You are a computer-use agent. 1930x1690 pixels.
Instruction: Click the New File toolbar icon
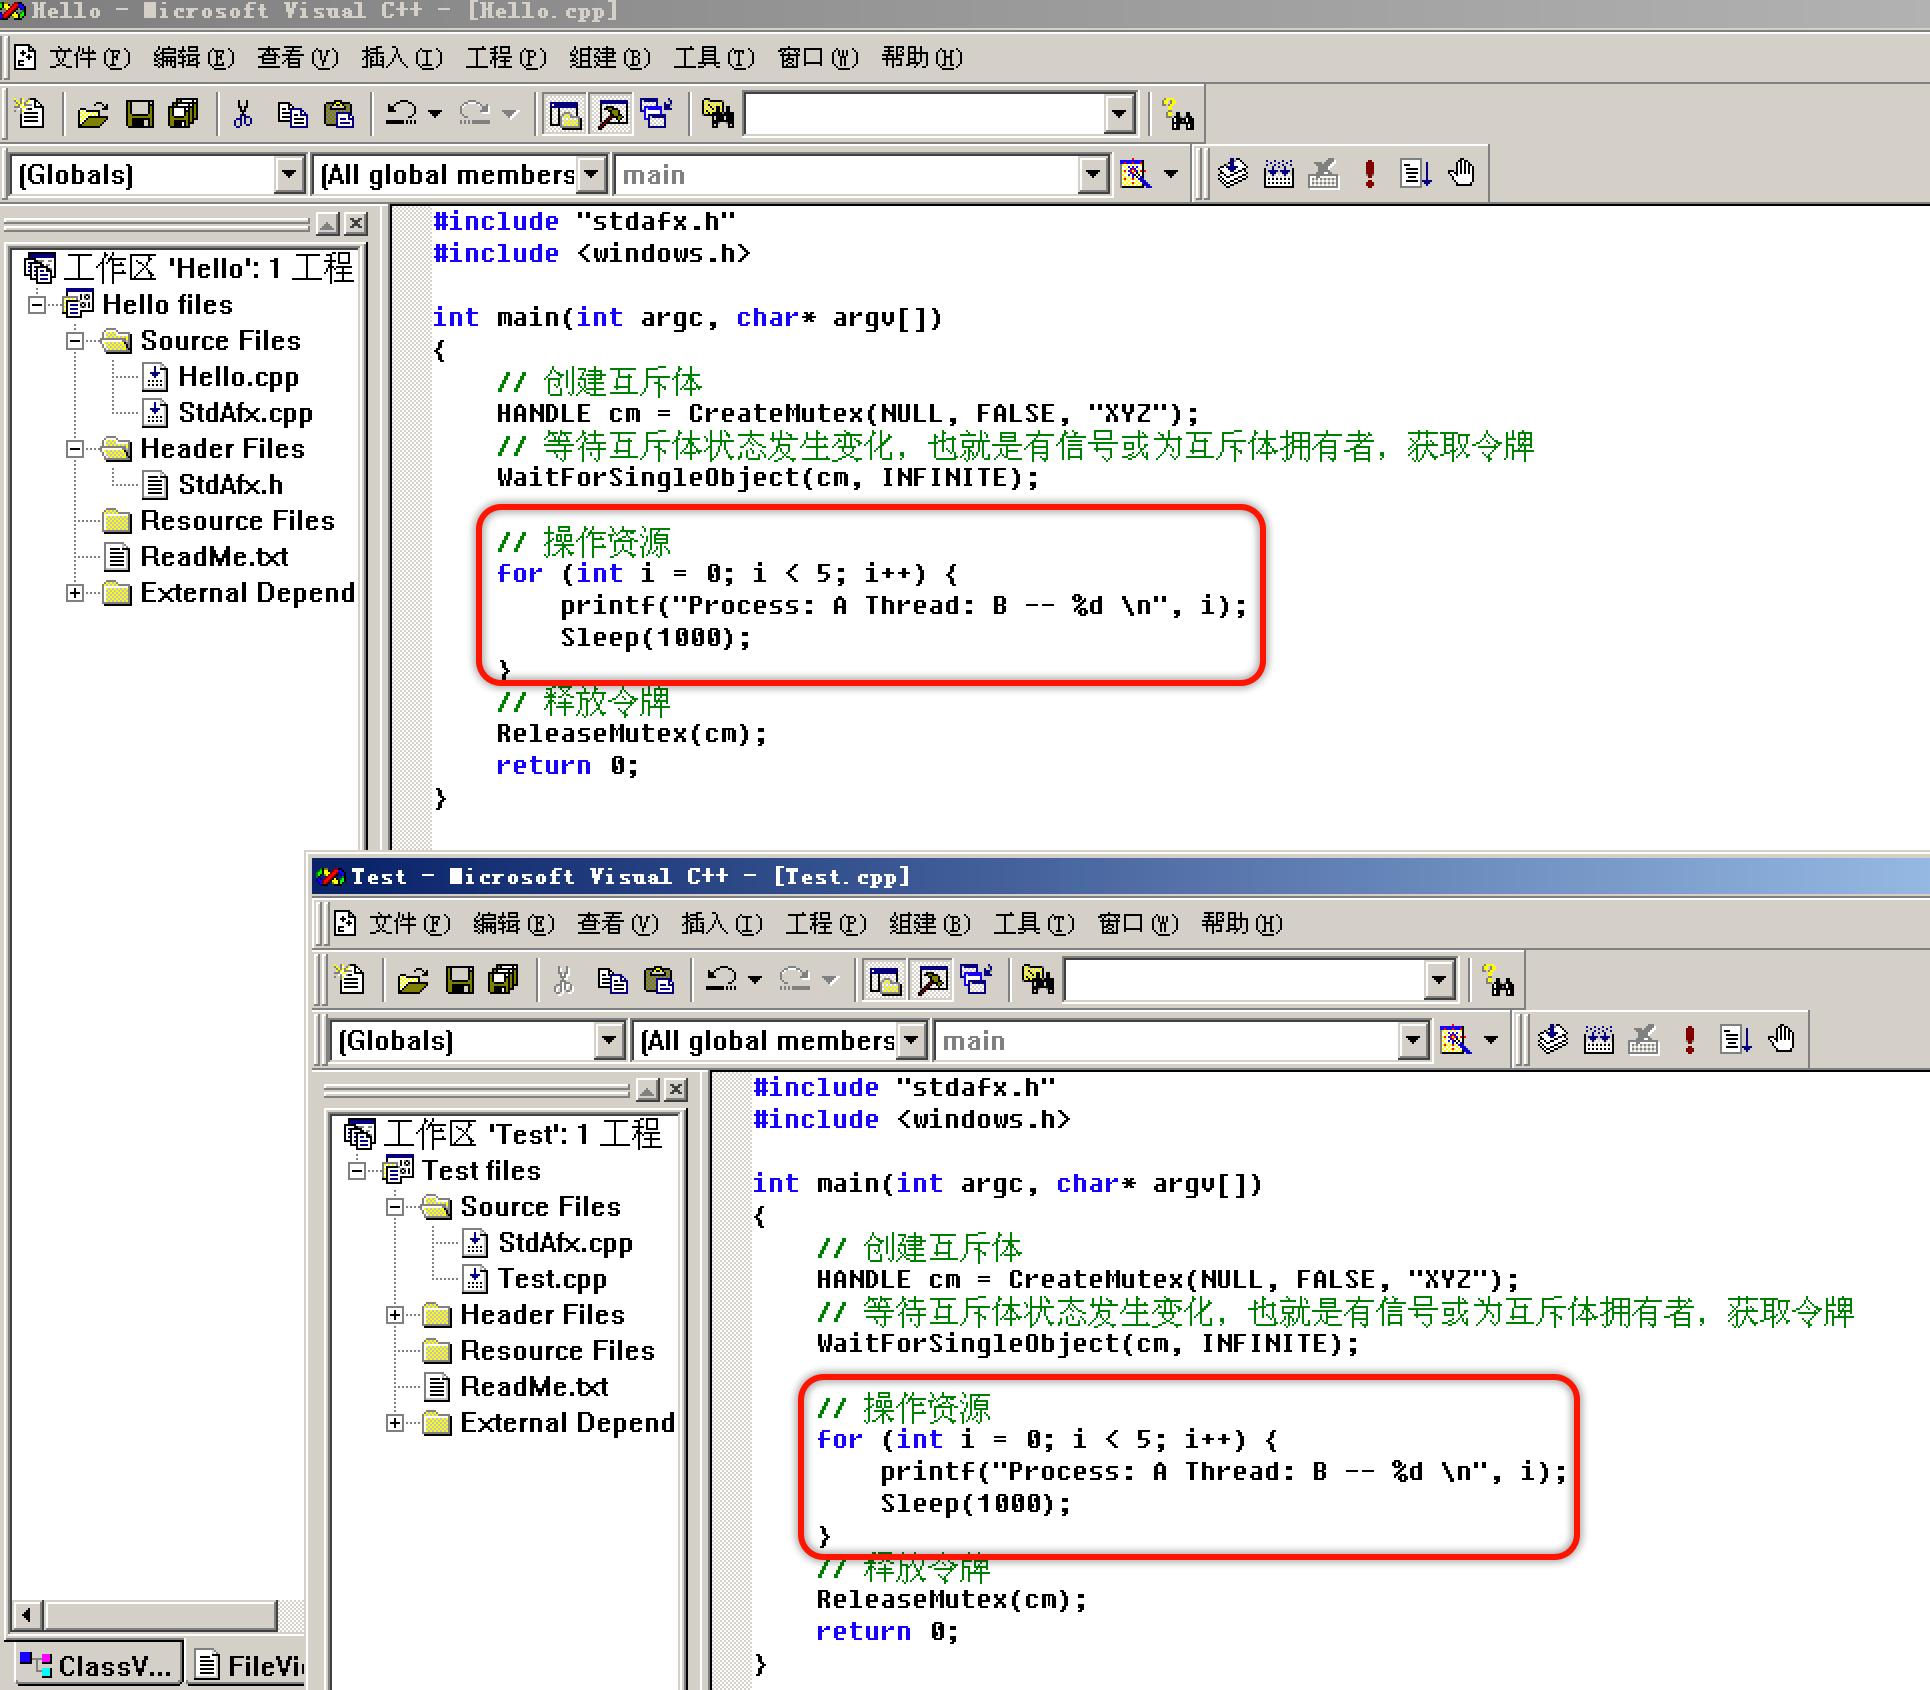click(x=31, y=113)
